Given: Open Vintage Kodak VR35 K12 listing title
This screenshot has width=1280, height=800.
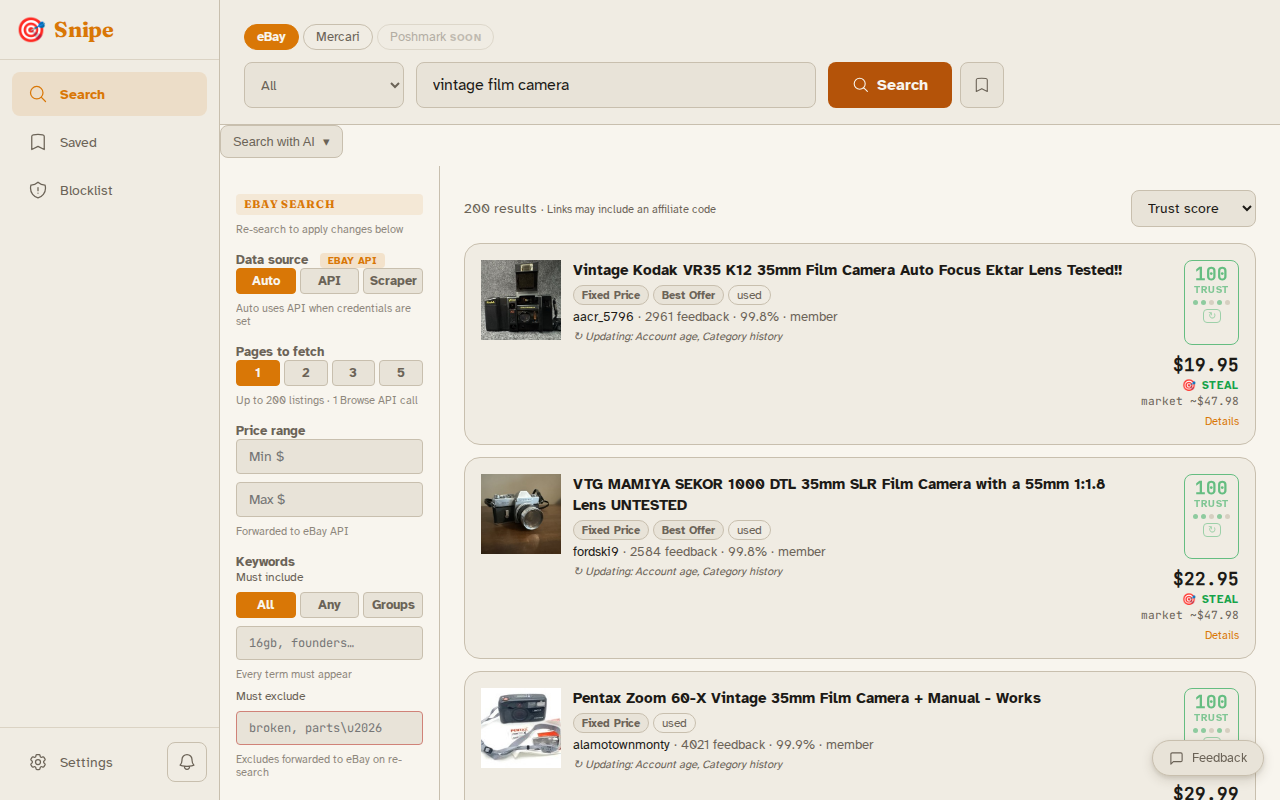Looking at the screenshot, I should 847,270.
